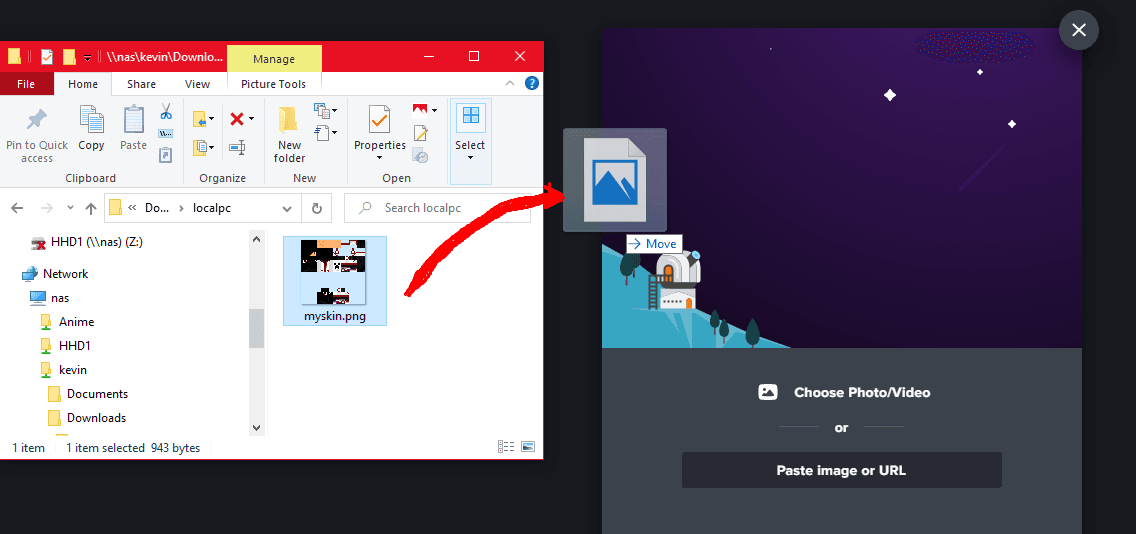Click the Cut scissors icon

(x=166, y=111)
